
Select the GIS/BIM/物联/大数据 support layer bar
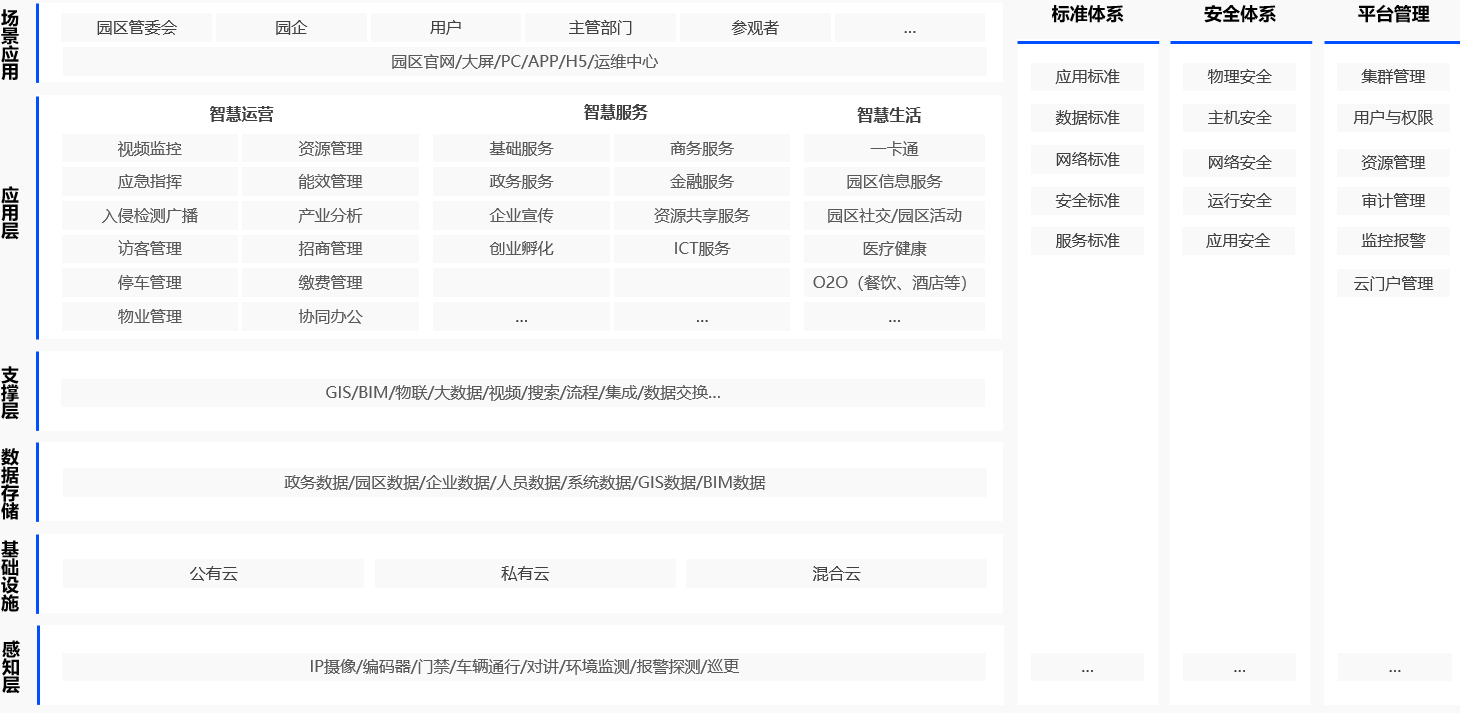(523, 393)
